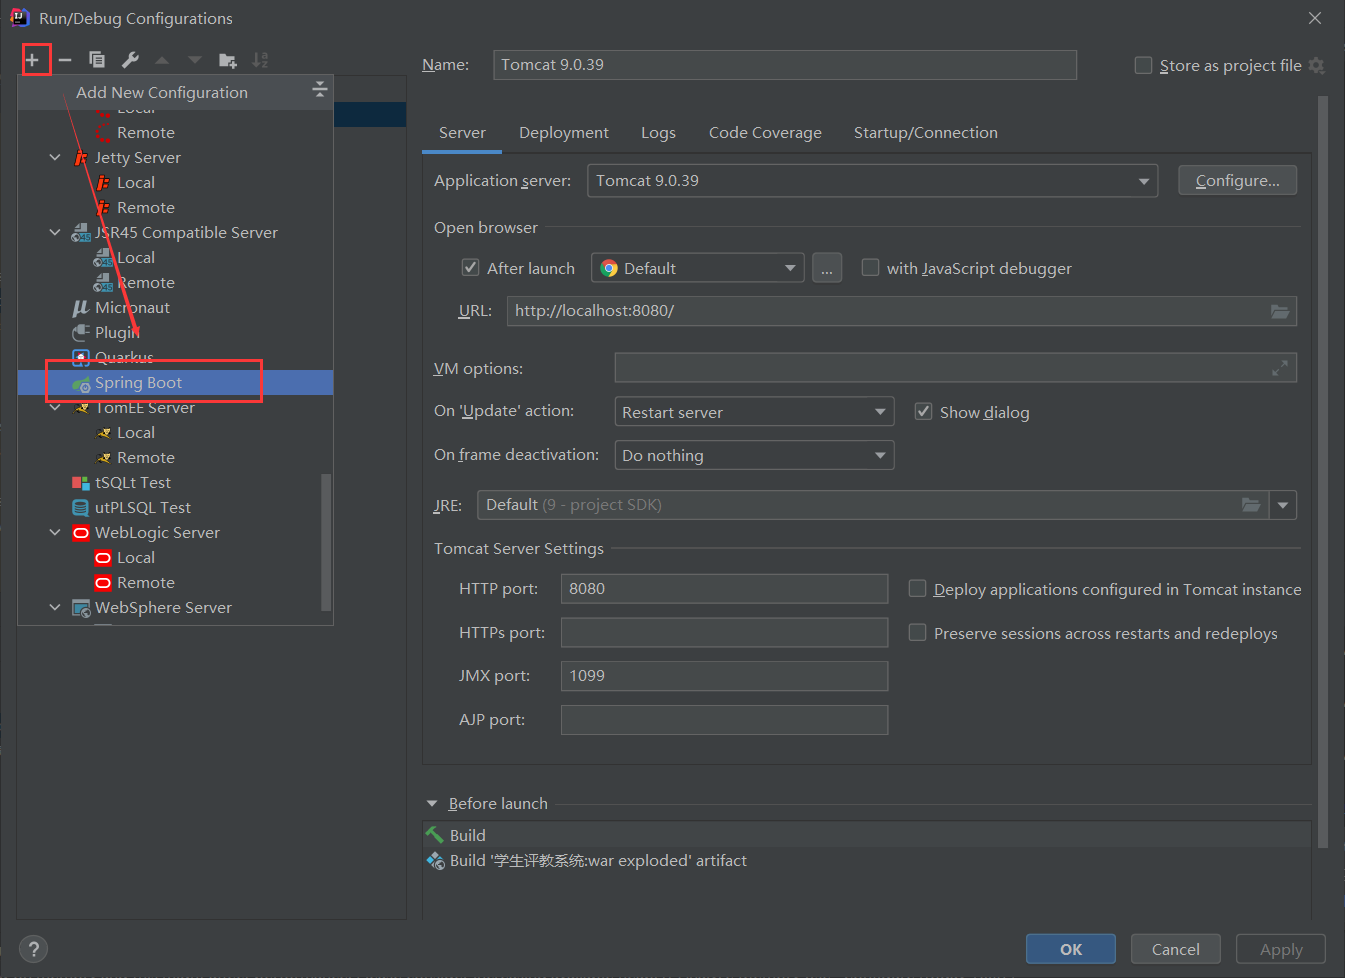Click the browser ellipsis button
The width and height of the screenshot is (1345, 978).
tap(827, 268)
